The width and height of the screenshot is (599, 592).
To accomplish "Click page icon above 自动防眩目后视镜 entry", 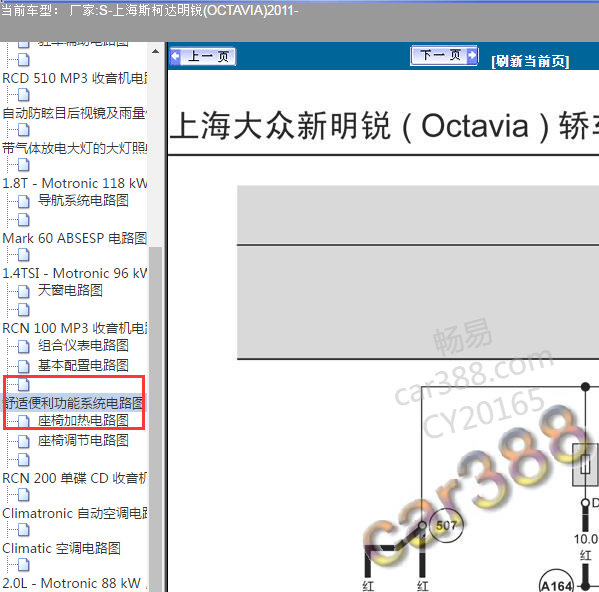I will tap(24, 94).
